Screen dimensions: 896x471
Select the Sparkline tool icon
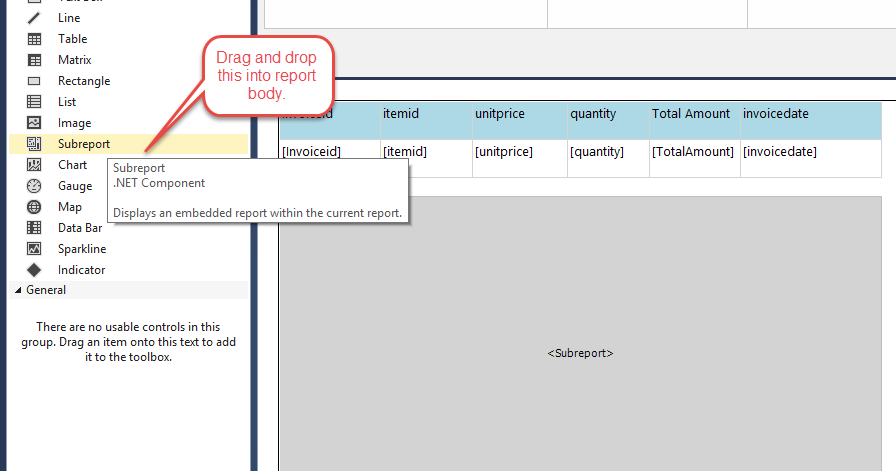point(34,249)
